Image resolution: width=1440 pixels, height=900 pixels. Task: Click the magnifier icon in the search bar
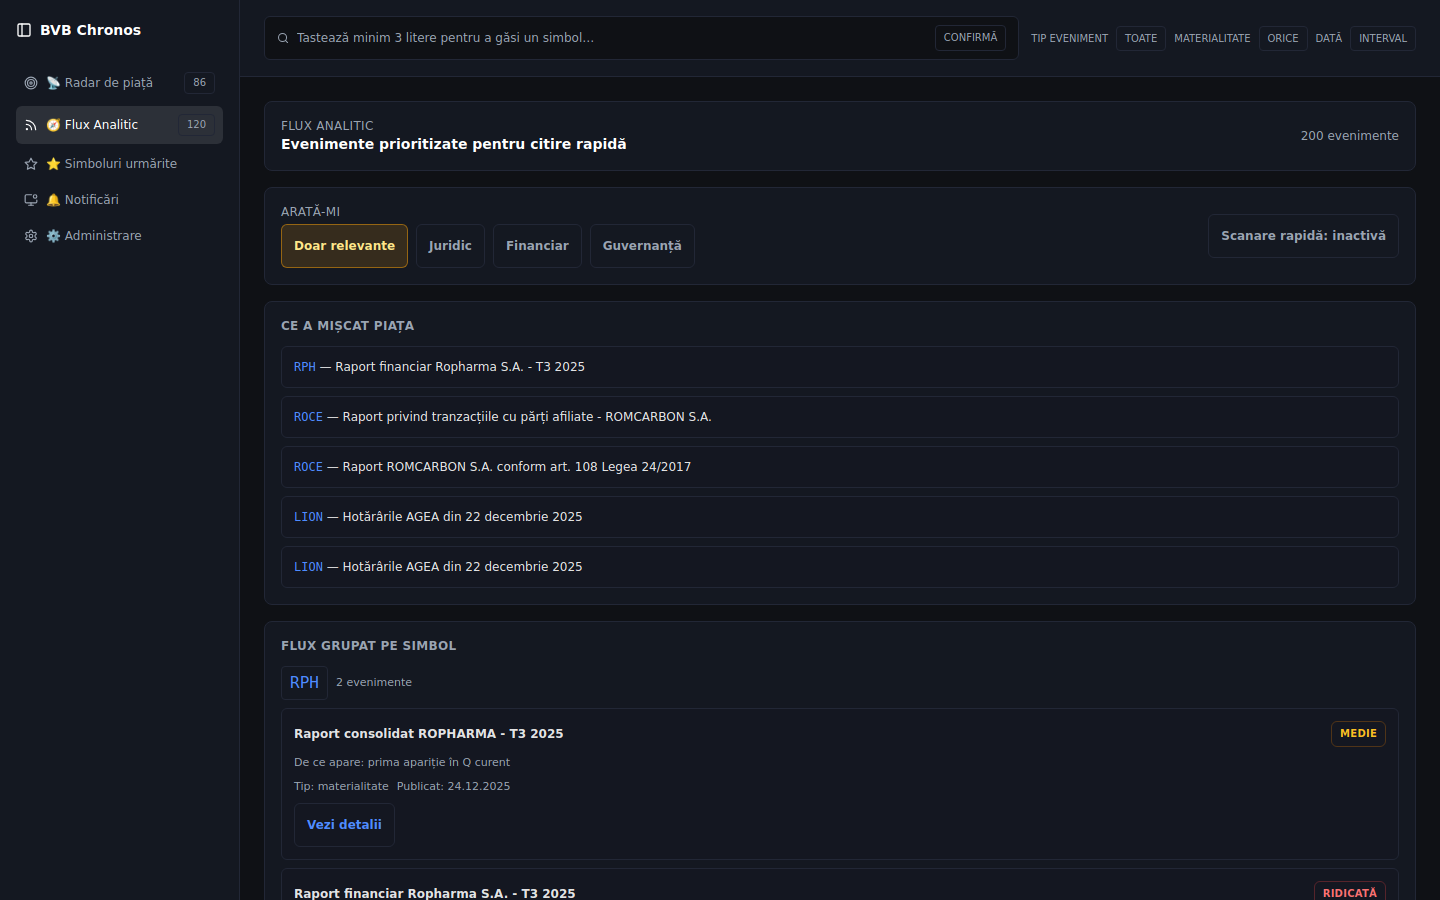click(282, 37)
